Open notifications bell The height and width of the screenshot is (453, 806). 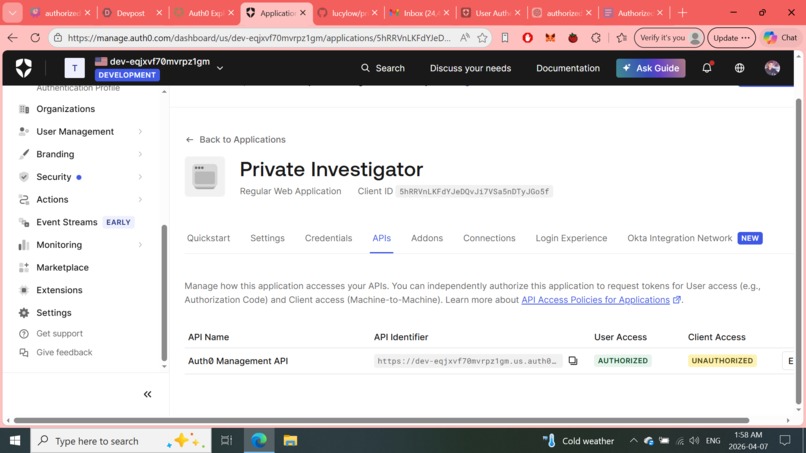pyautogui.click(x=707, y=67)
